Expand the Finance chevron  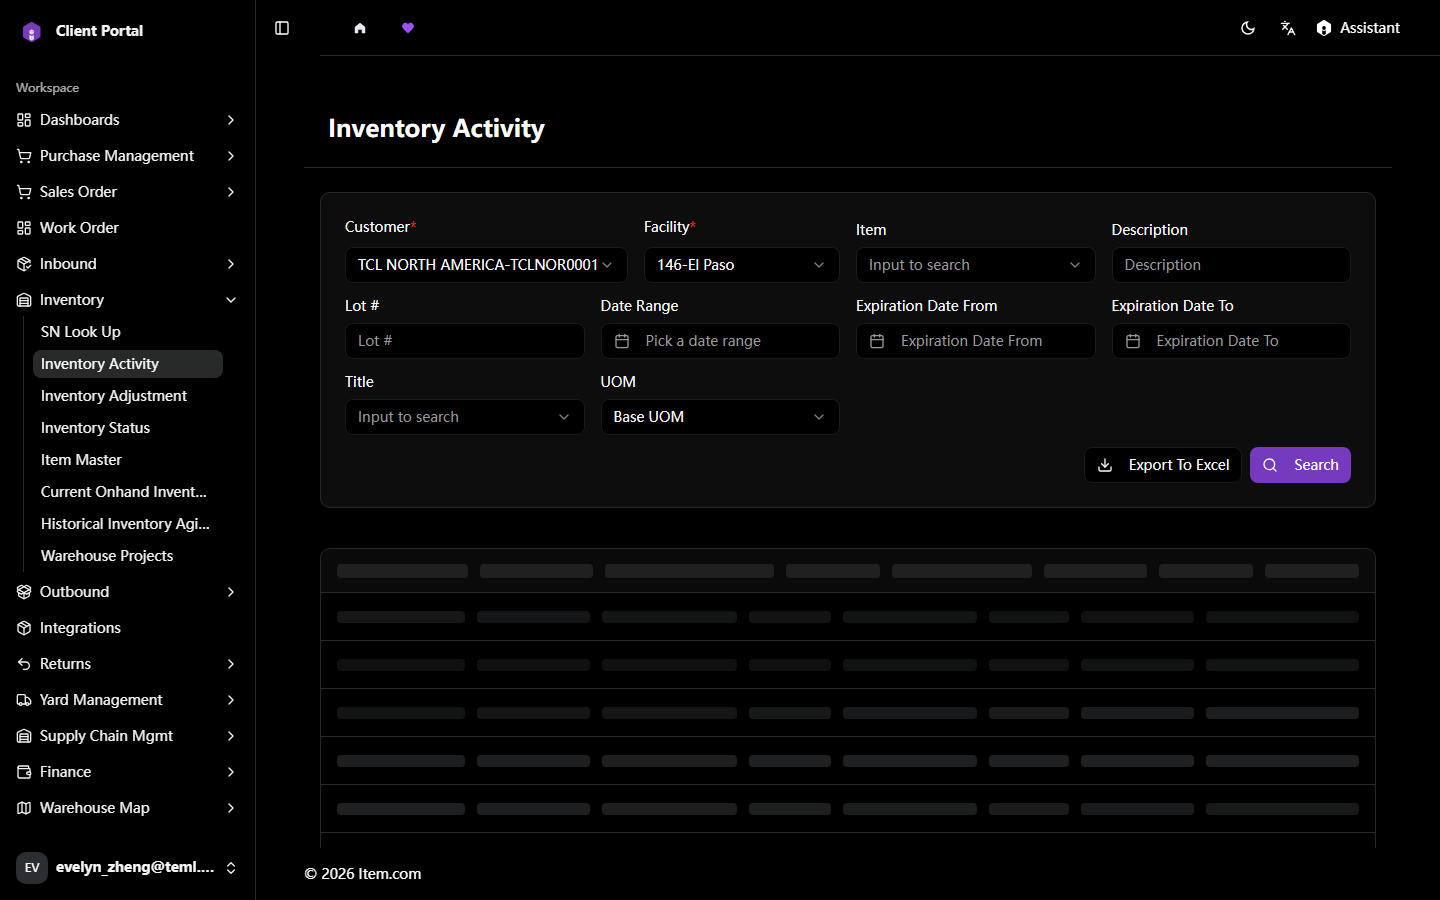[x=231, y=772]
